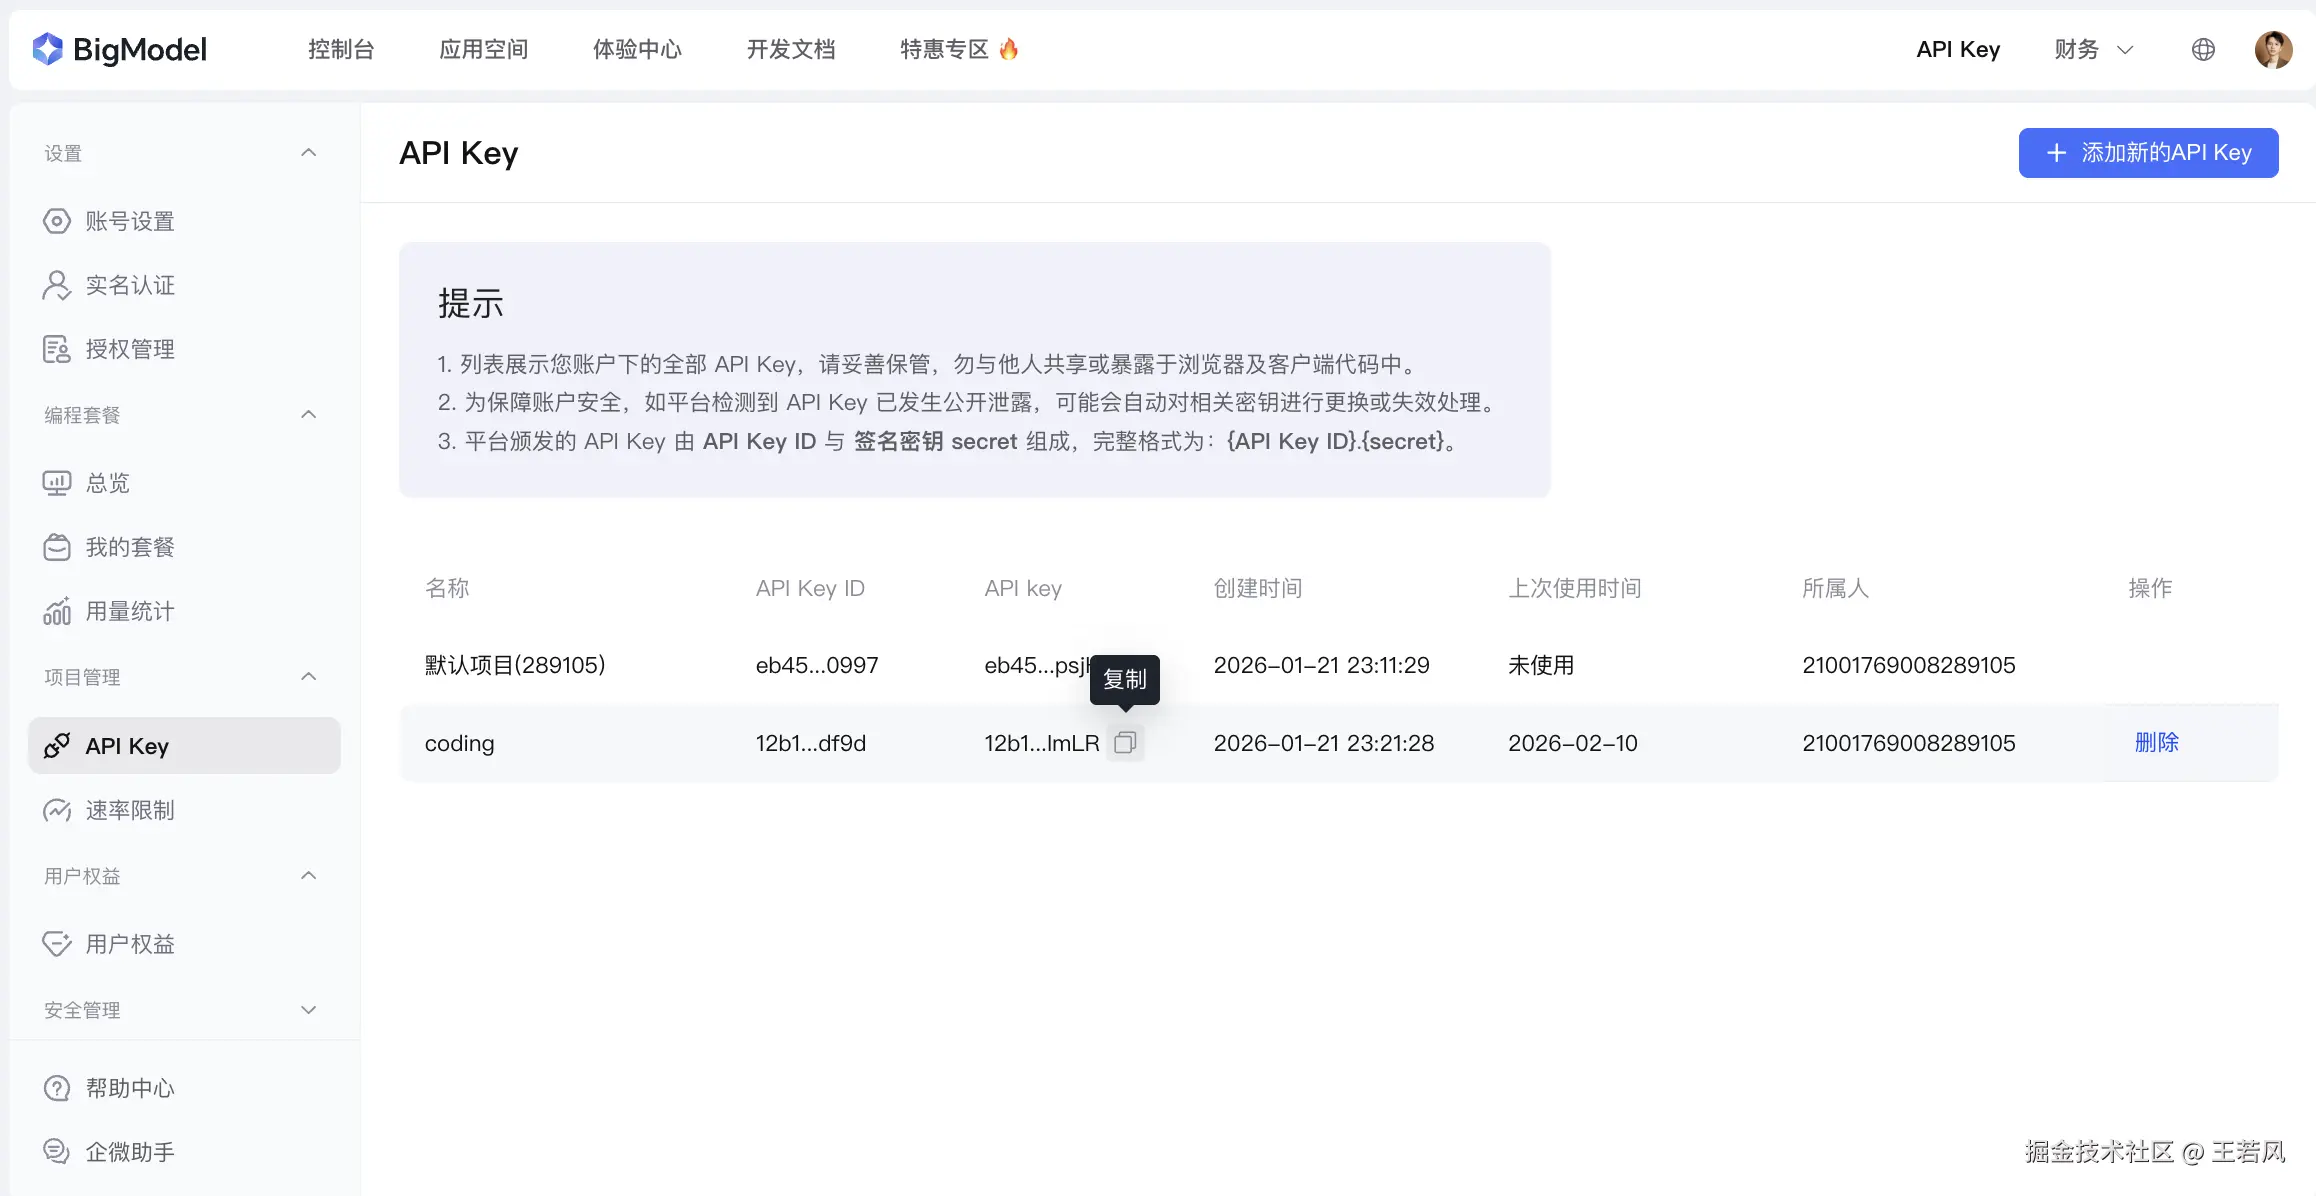Go to 授权管理 in the sidebar

coord(129,349)
